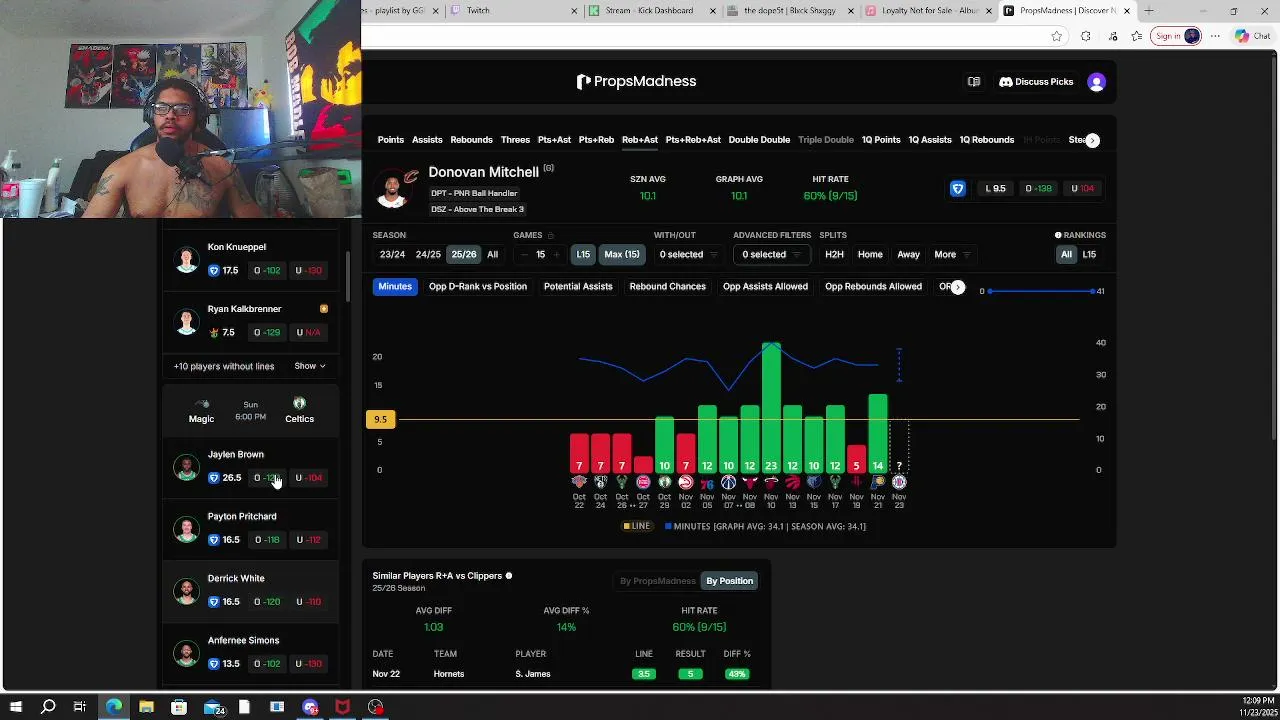Open the browser favorites list icon
Viewport: 1280px width, 720px height.
[1137, 36]
